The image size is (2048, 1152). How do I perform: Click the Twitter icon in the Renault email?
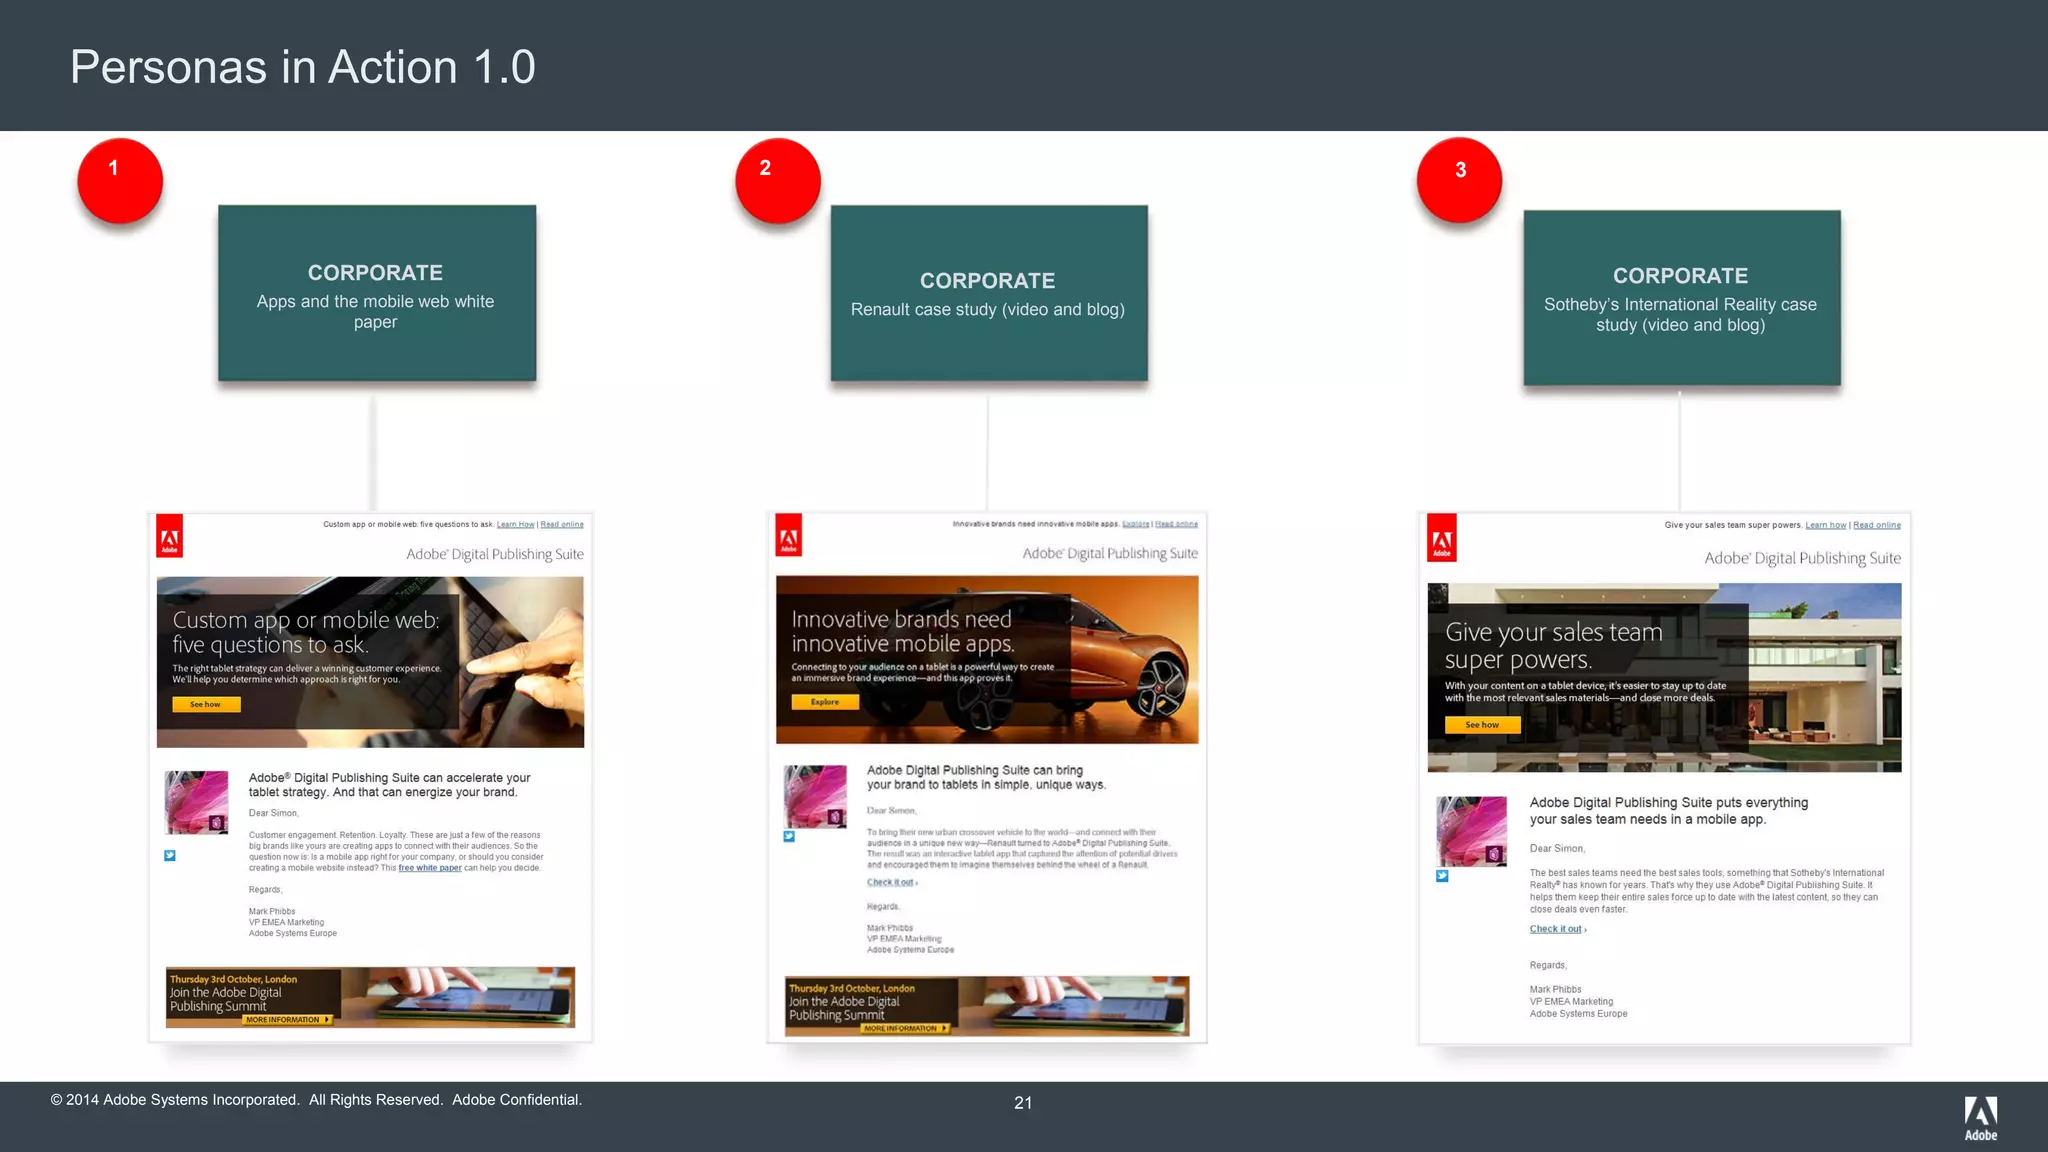789,836
